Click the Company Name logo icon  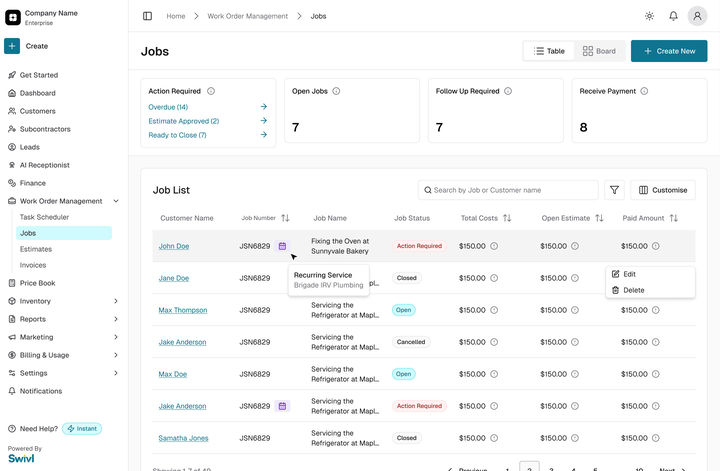13,17
